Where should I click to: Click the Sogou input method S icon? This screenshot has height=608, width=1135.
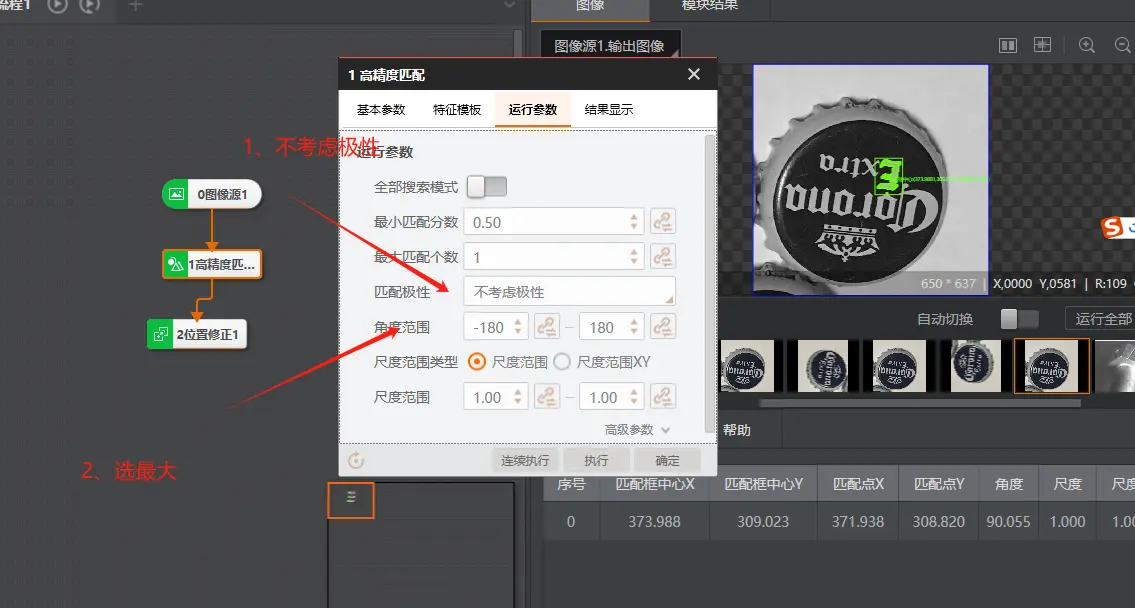pyautogui.click(x=1112, y=227)
